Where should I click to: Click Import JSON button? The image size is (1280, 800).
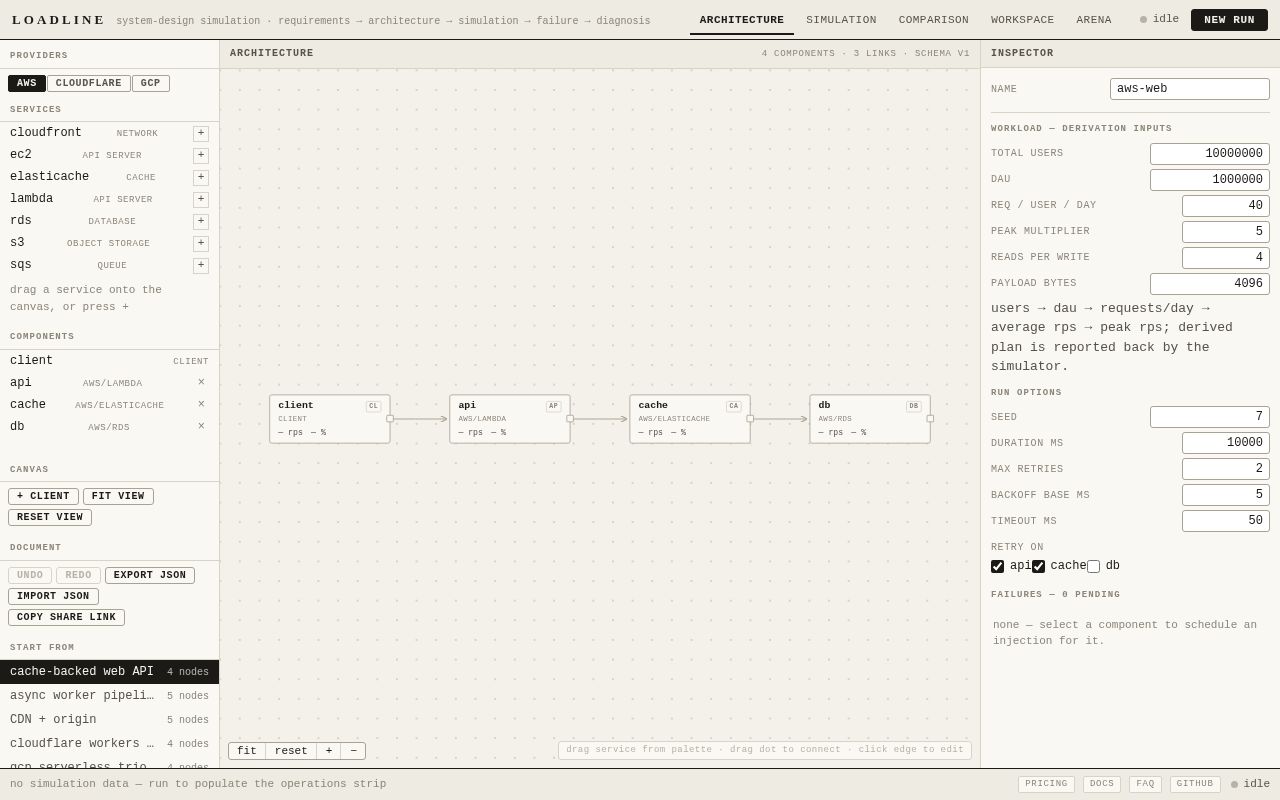coord(53,597)
